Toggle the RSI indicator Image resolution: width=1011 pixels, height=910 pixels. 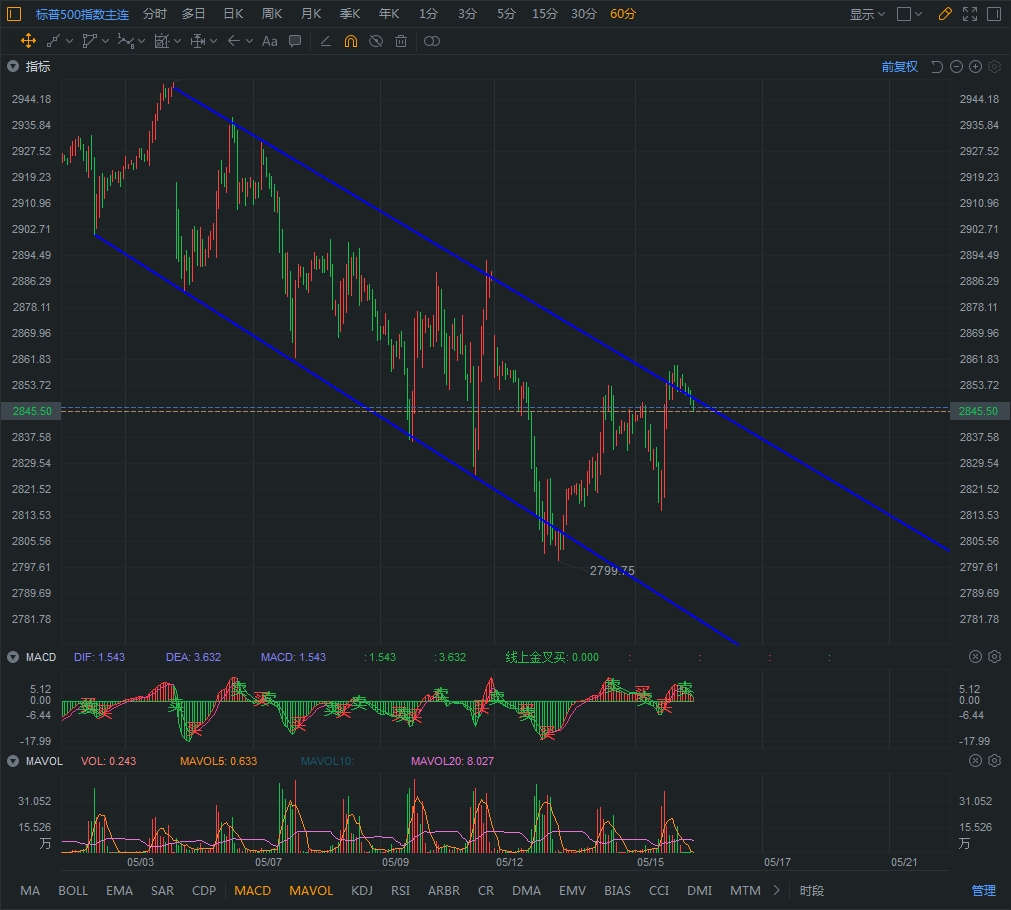click(x=400, y=891)
